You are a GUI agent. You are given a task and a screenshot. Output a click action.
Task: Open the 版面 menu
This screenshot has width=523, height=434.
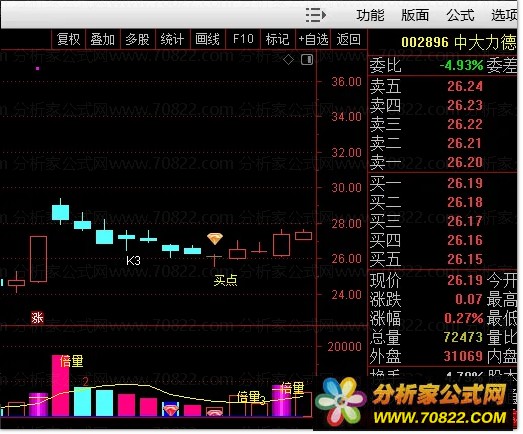tap(415, 15)
